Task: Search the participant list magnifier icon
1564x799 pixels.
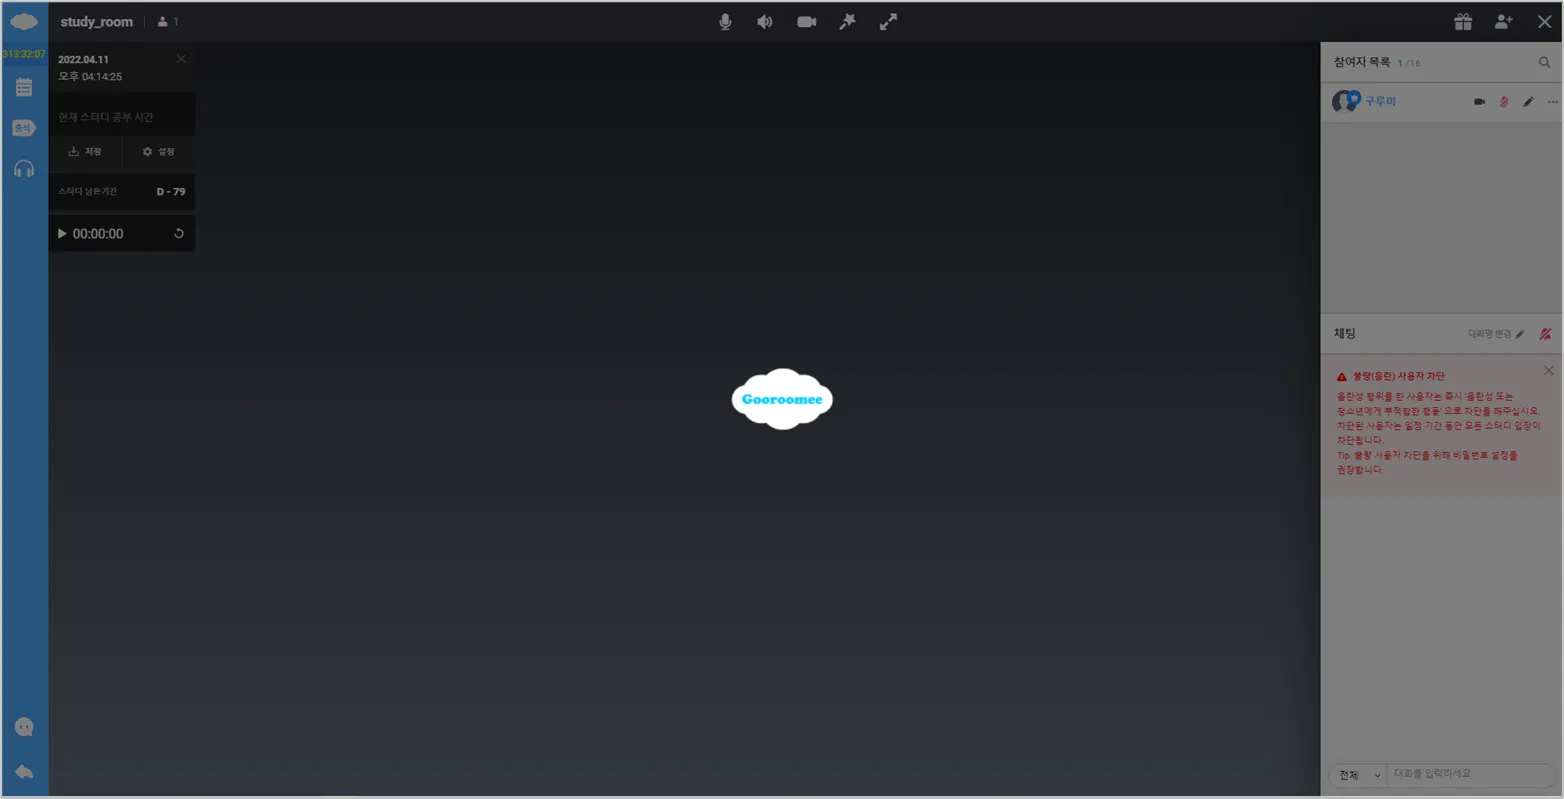Action: pyautogui.click(x=1544, y=62)
